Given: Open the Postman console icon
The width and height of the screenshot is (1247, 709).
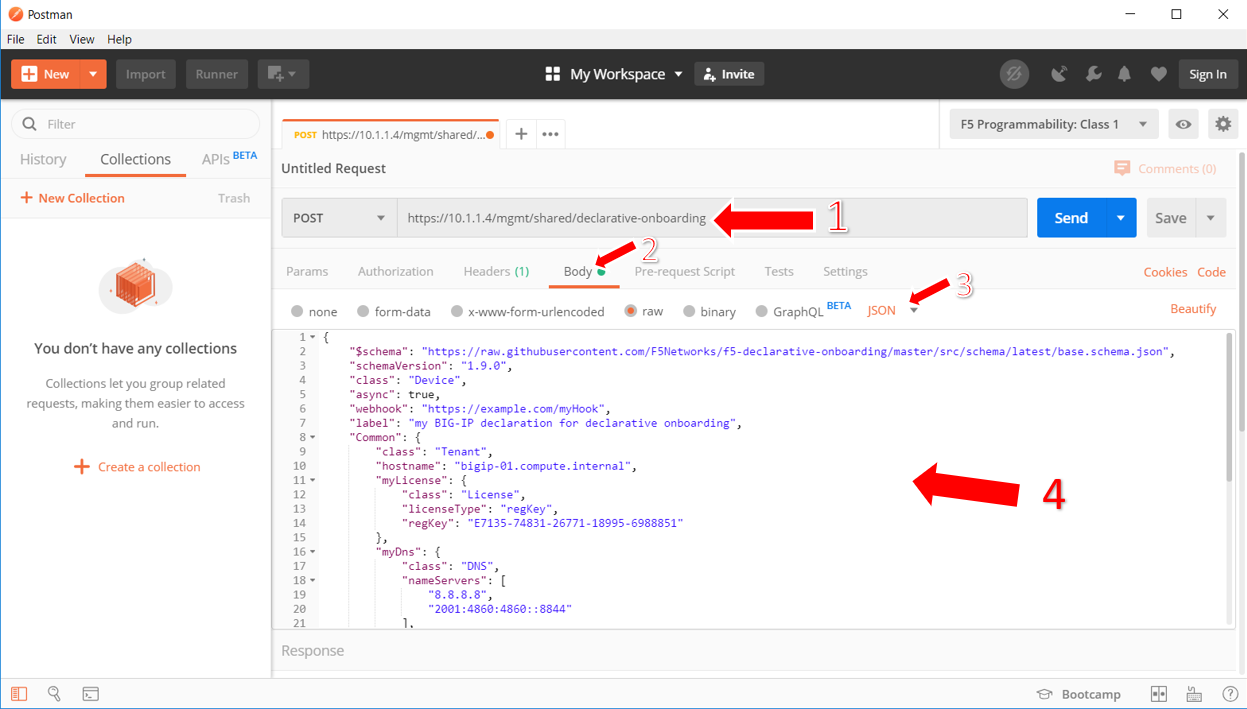Looking at the screenshot, I should 90,694.
